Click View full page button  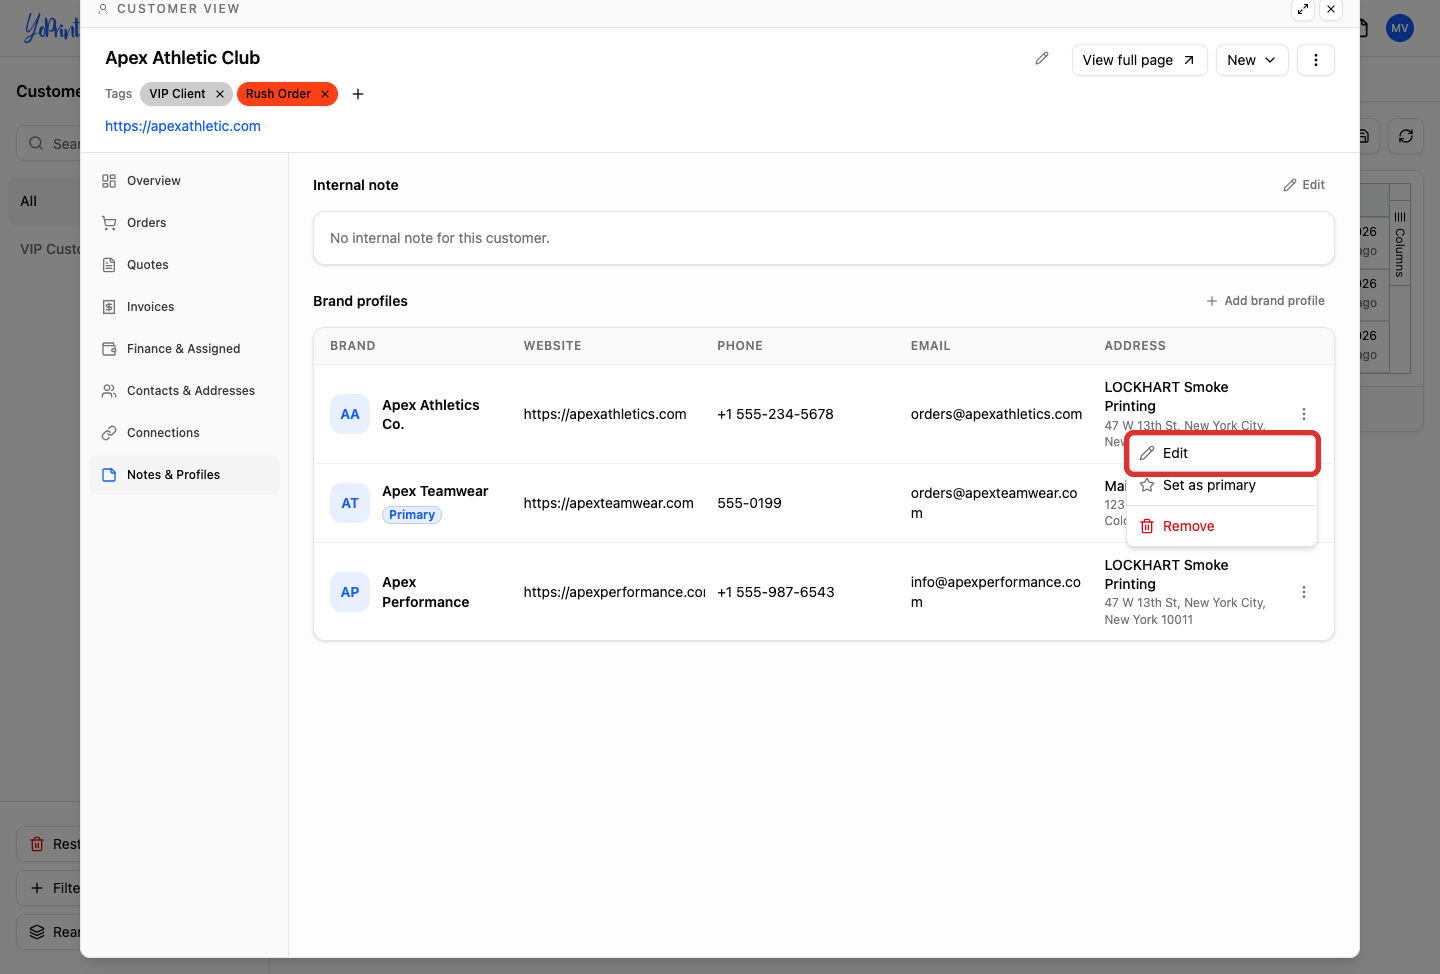point(1139,60)
